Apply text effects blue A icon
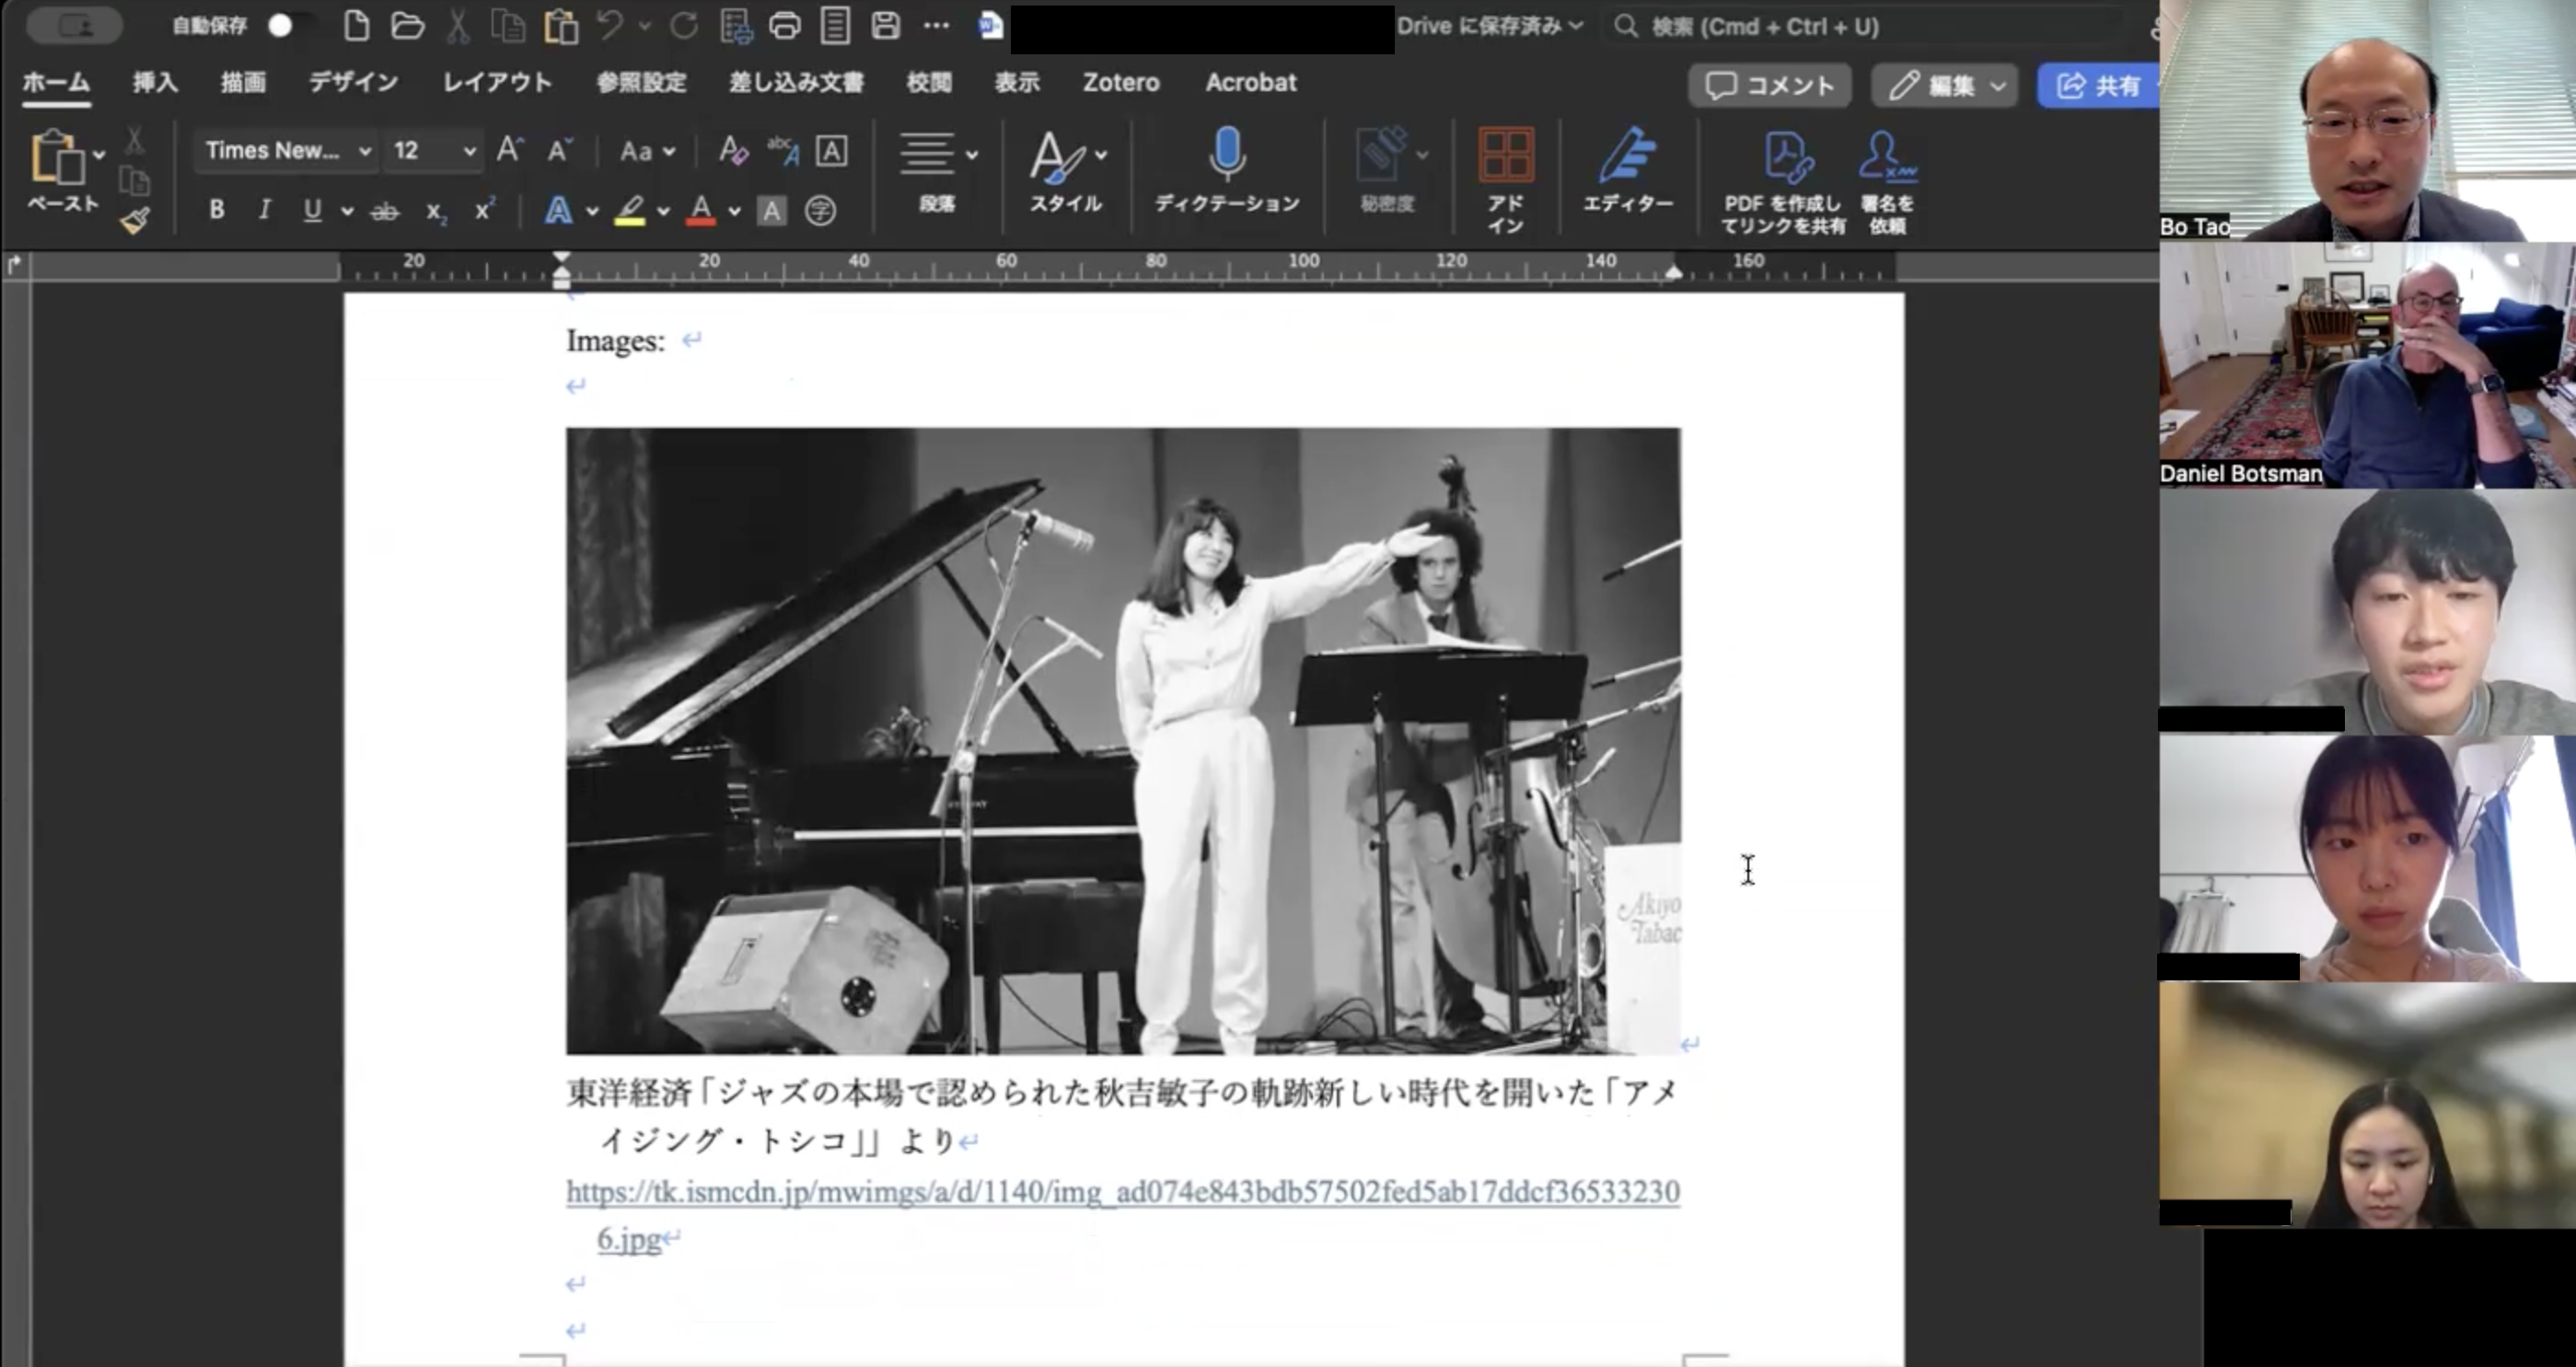The image size is (2576, 1367). point(559,210)
